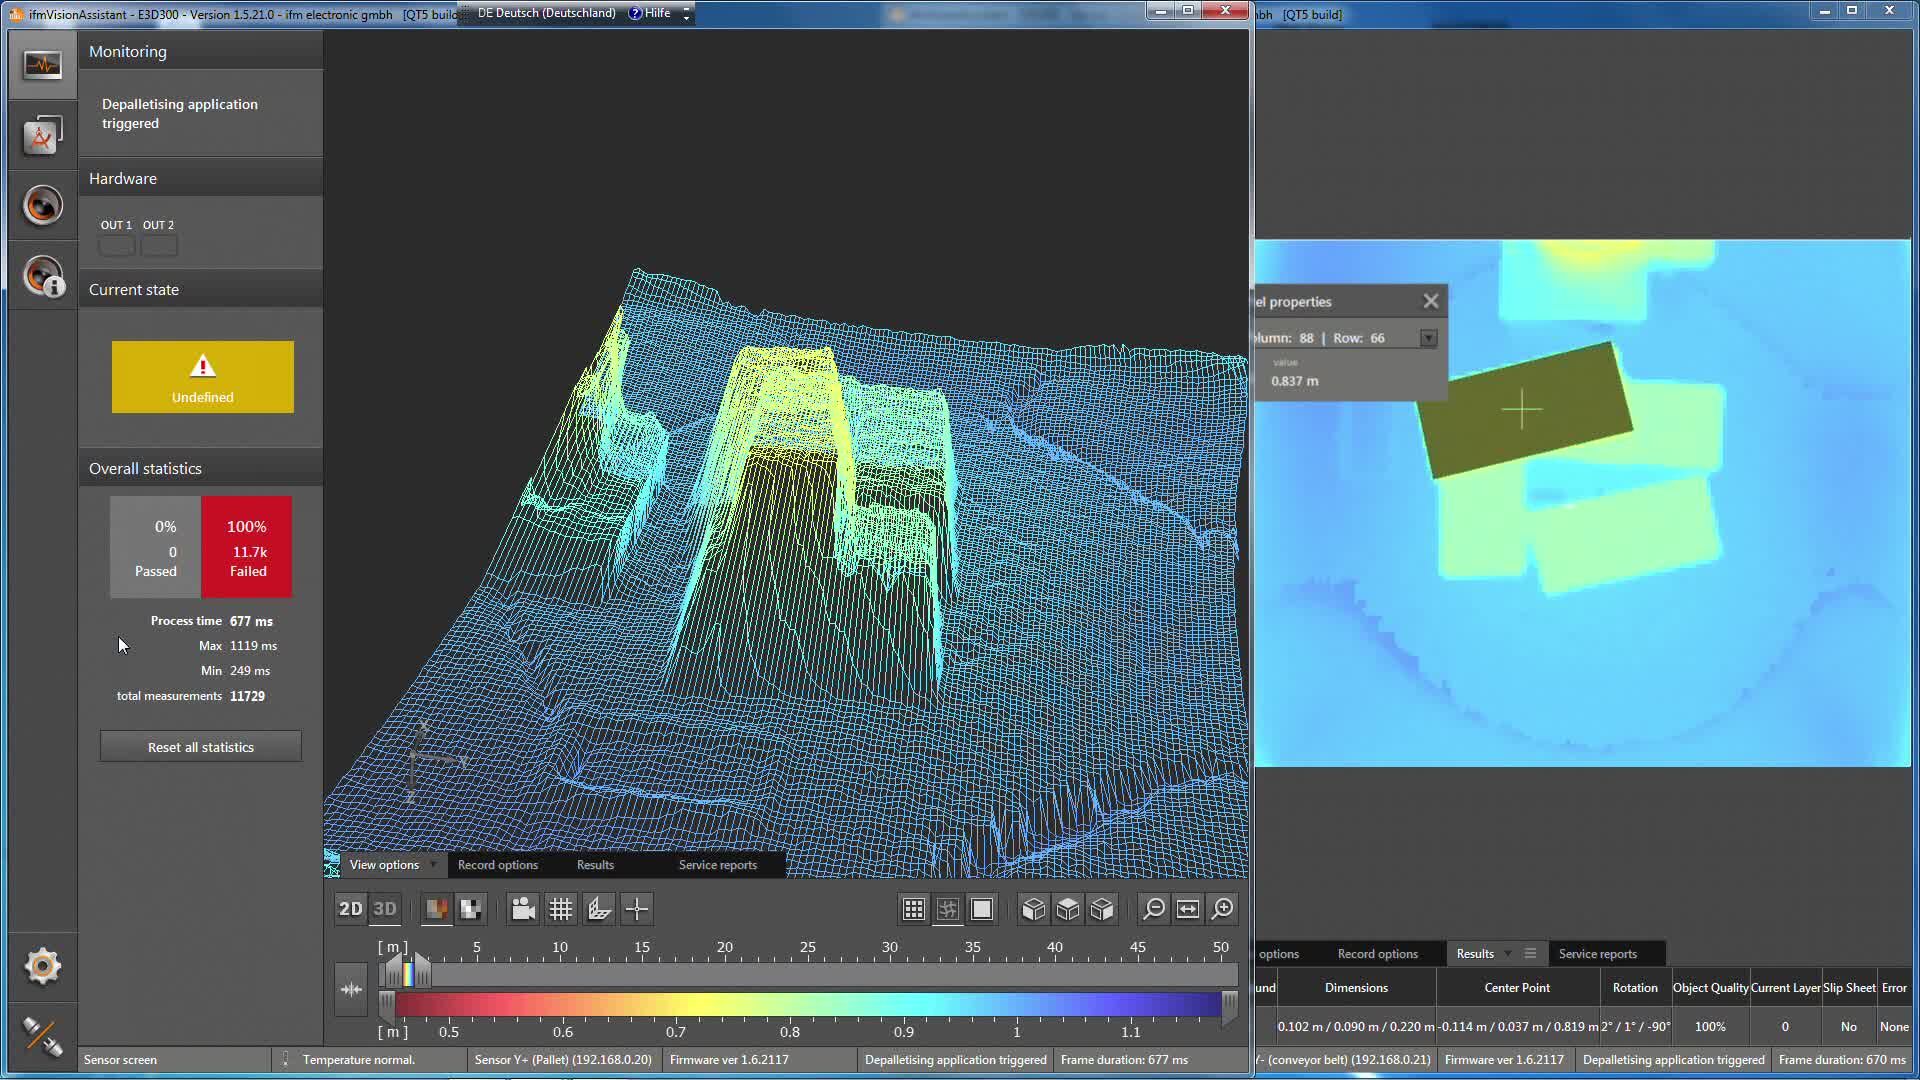Open the language selector DE Deutsch
Image resolution: width=1920 pixels, height=1080 pixels.
(x=546, y=13)
